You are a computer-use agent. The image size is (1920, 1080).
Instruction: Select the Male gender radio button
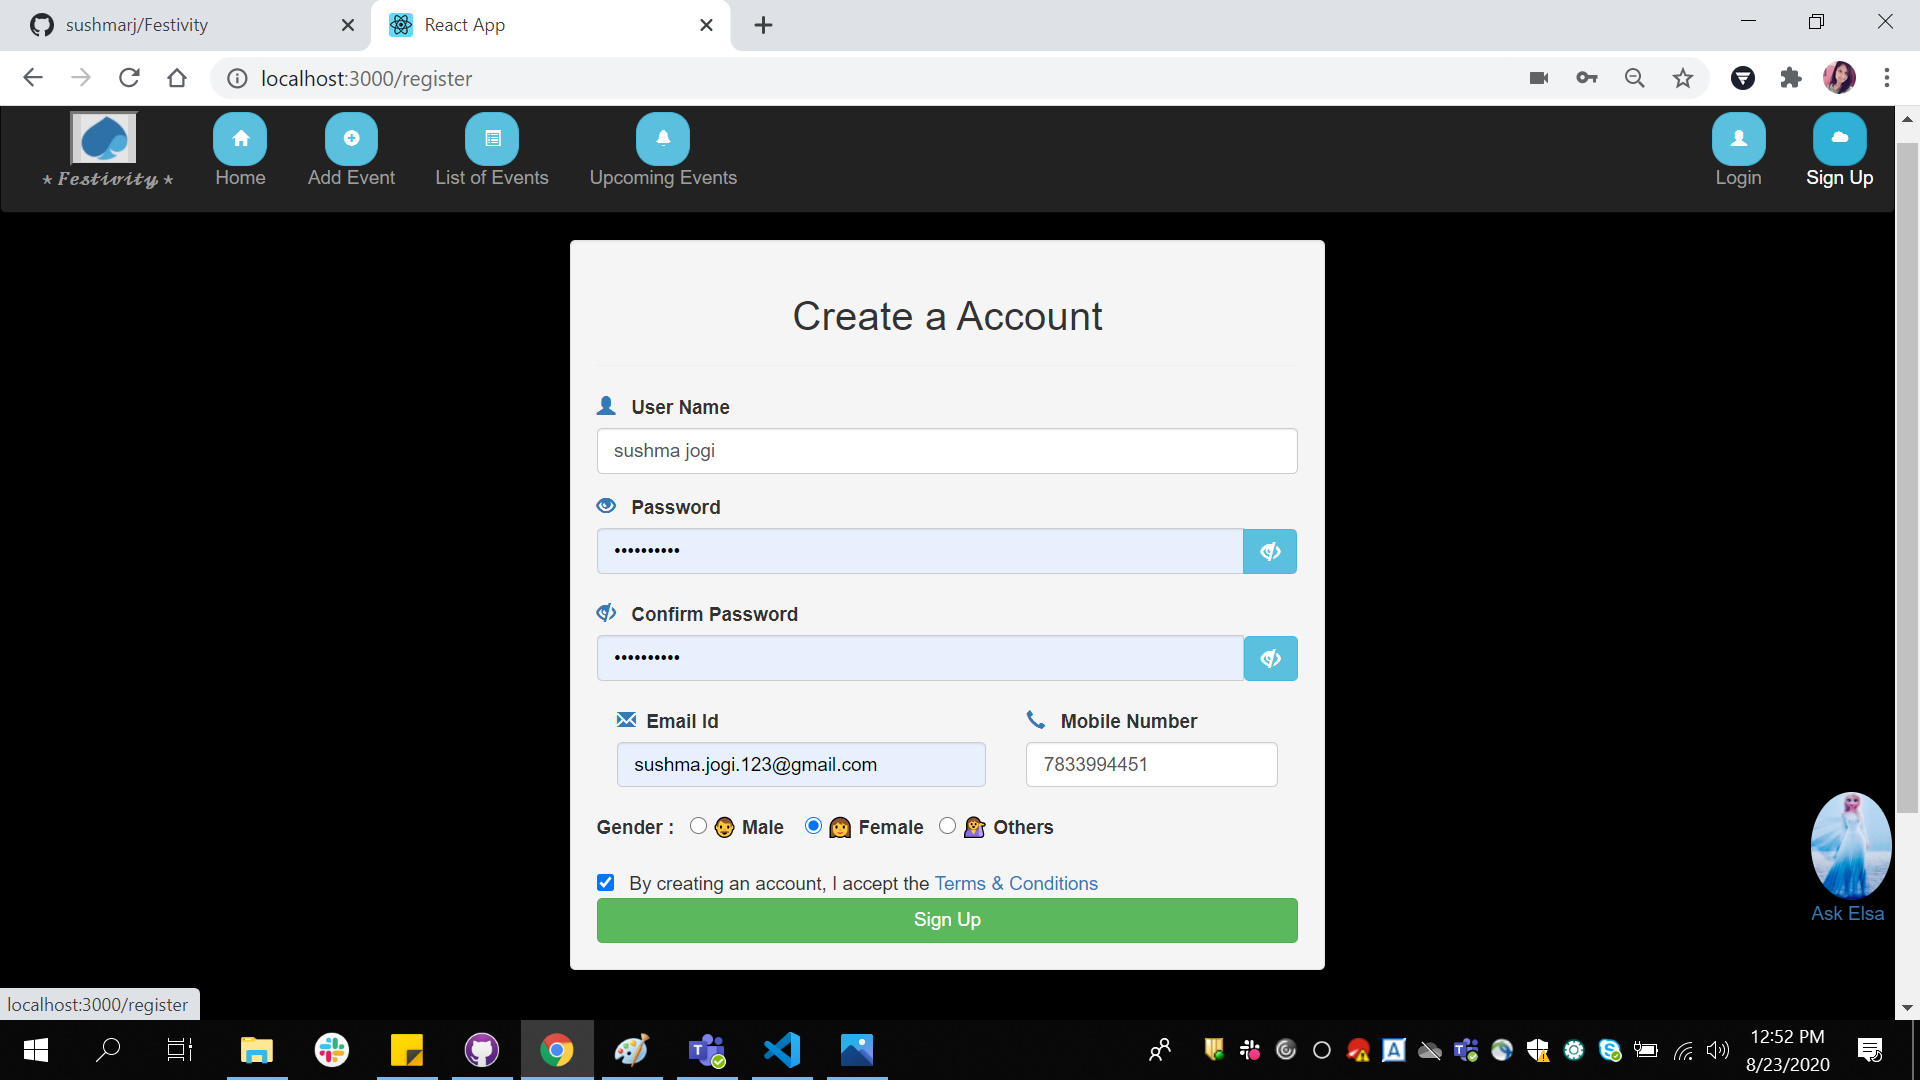pos(698,826)
